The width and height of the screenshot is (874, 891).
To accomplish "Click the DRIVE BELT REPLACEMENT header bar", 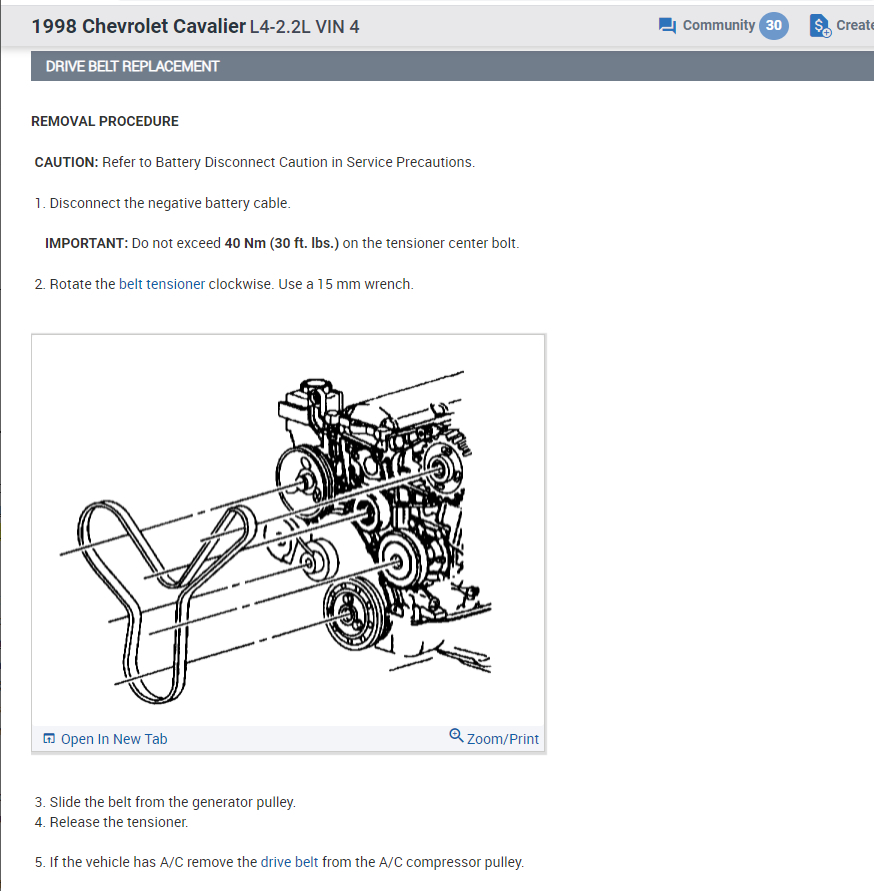I will pyautogui.click(x=452, y=66).
